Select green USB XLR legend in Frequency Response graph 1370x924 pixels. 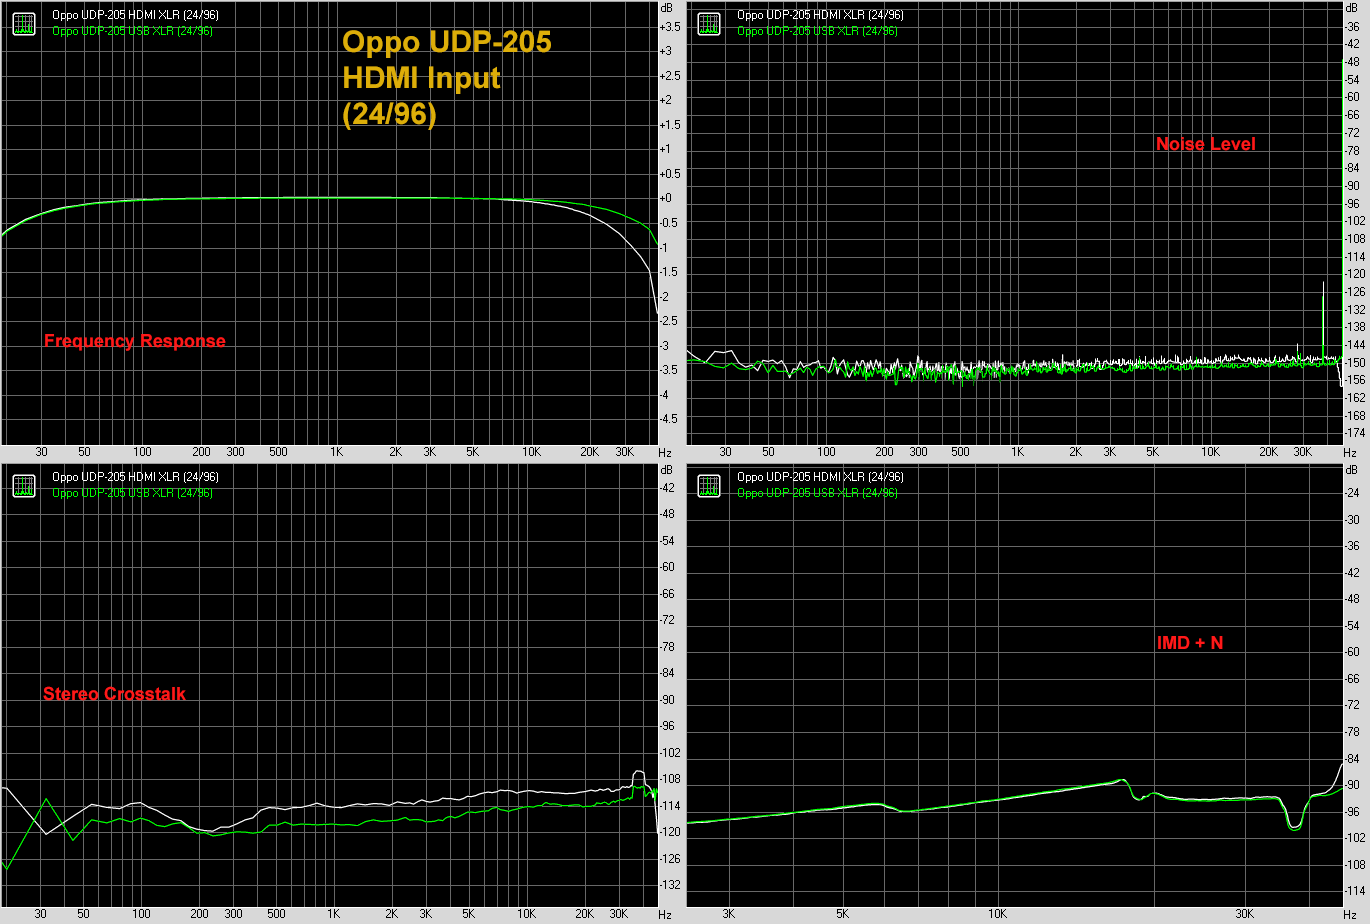pyautogui.click(x=132, y=31)
